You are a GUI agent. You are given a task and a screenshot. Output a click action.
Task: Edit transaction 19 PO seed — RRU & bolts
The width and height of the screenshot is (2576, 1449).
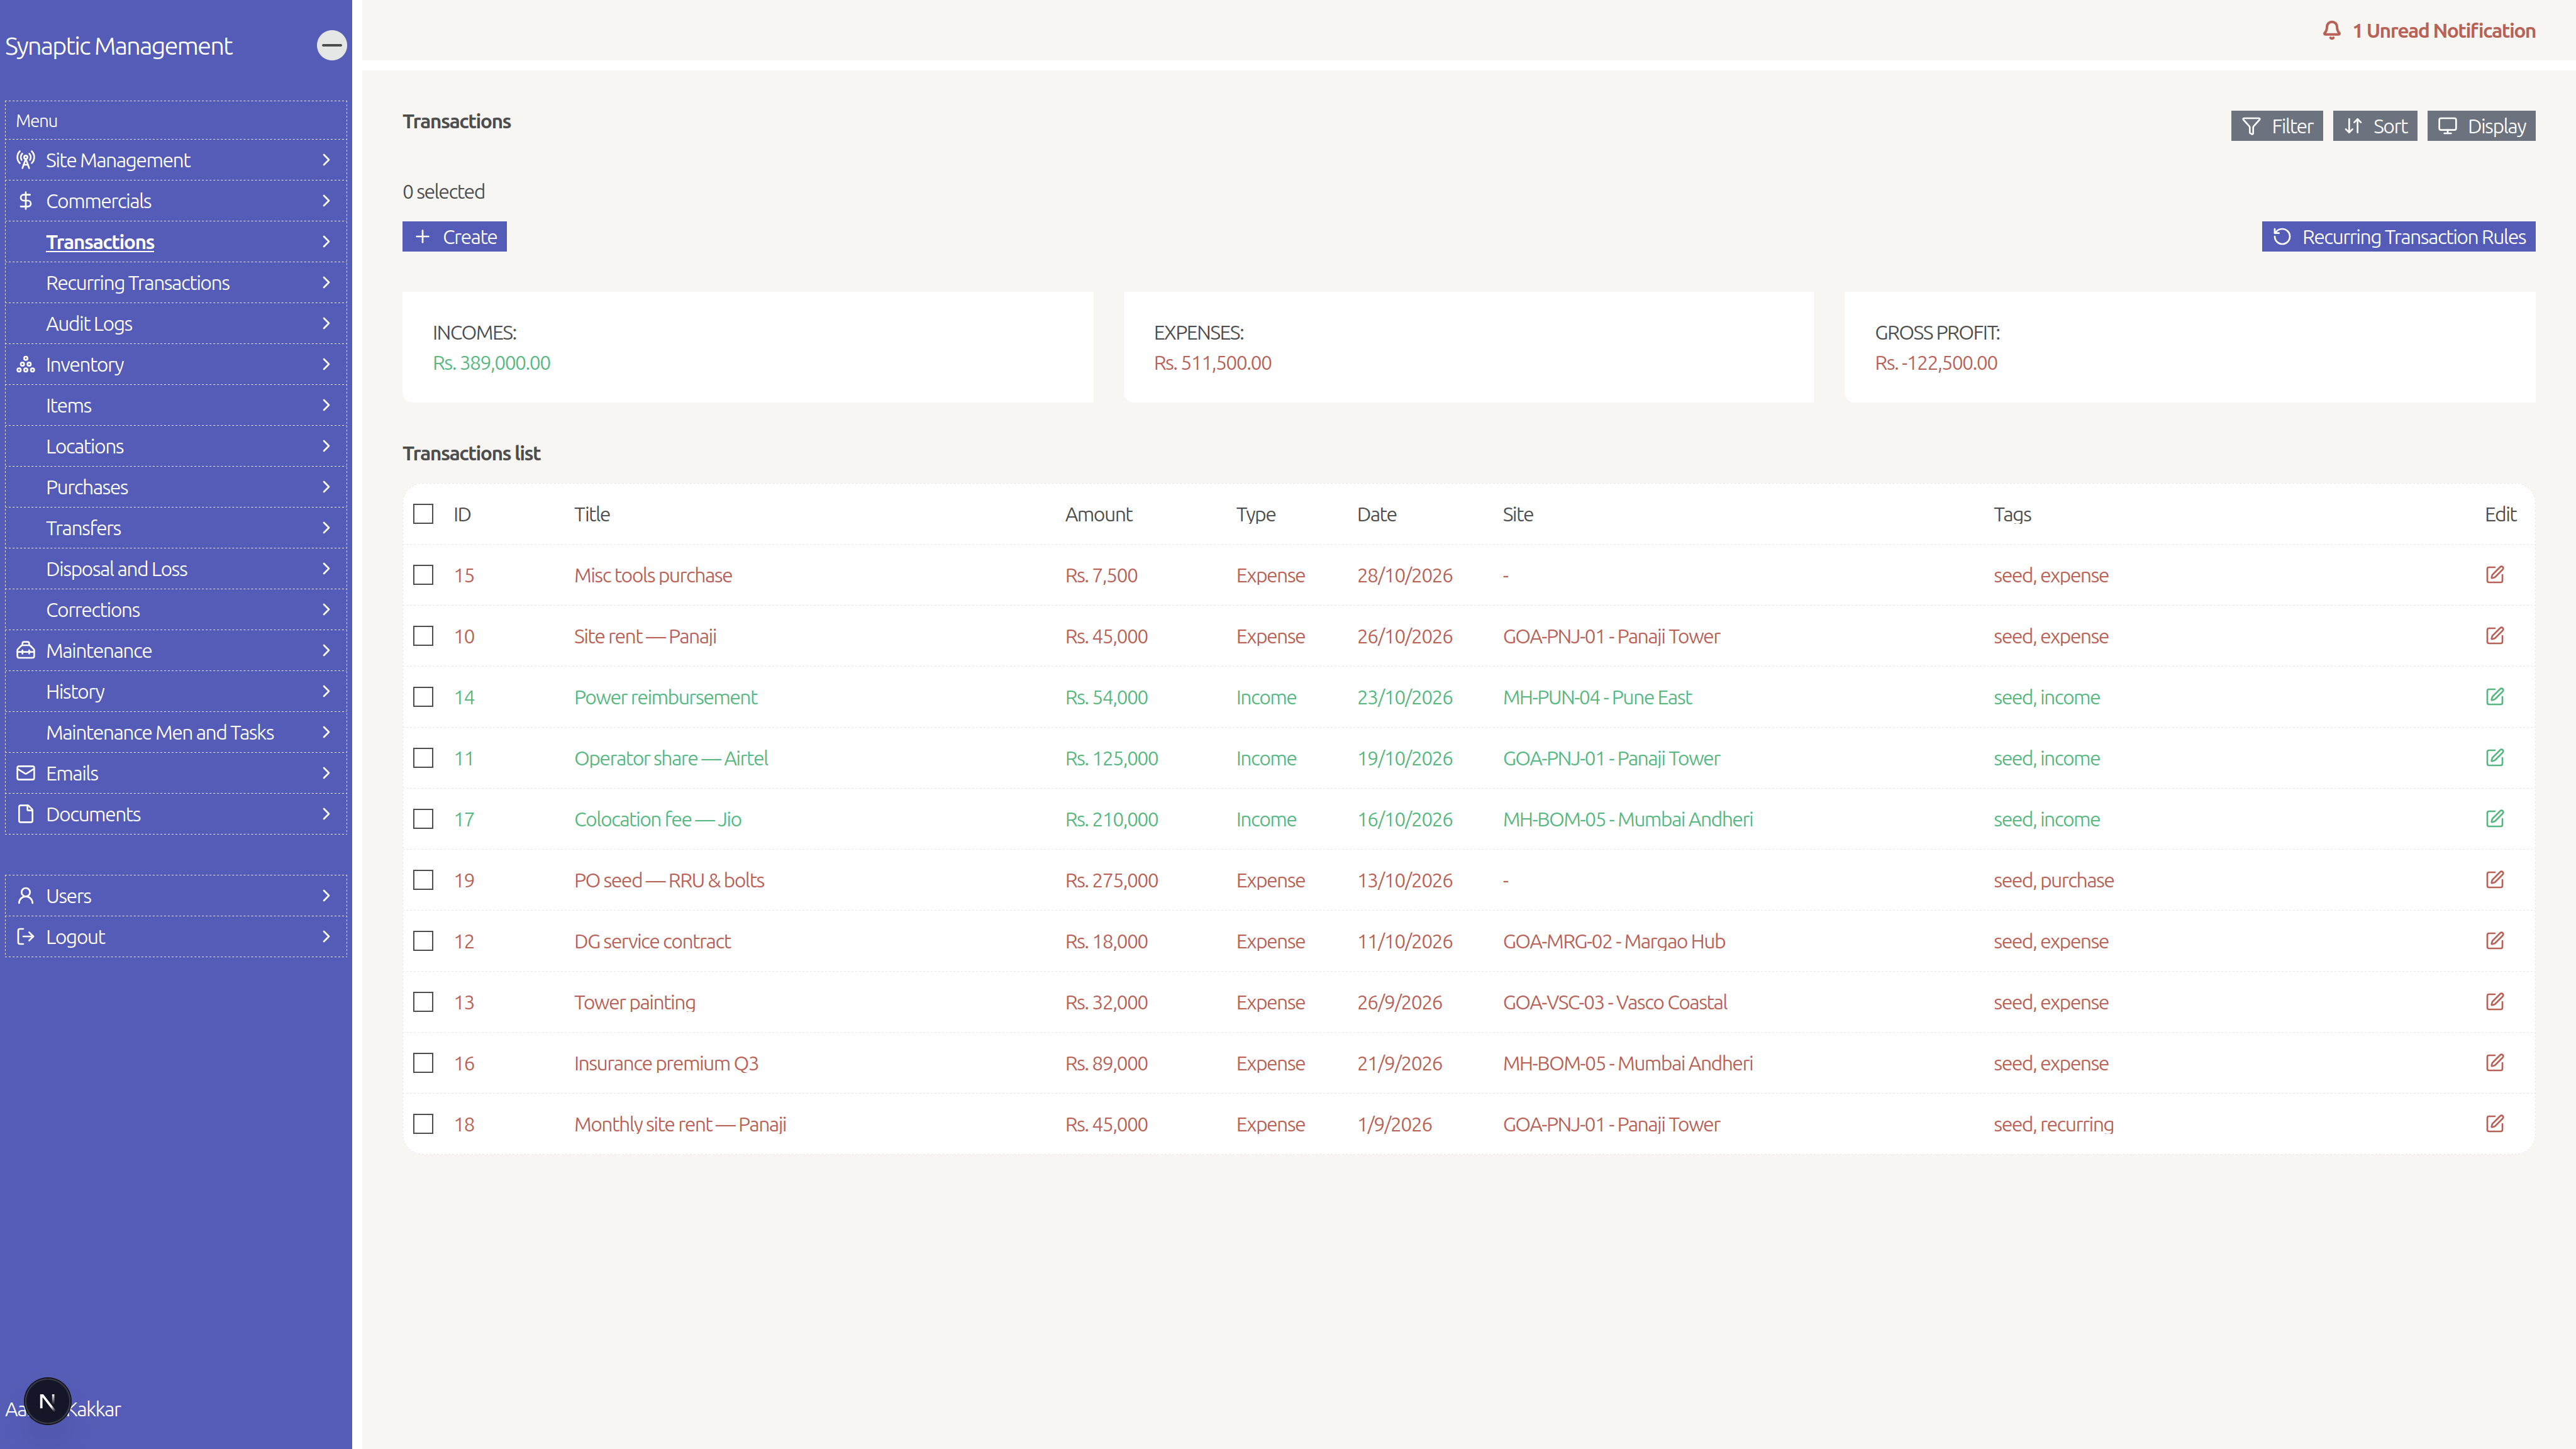2494,879
